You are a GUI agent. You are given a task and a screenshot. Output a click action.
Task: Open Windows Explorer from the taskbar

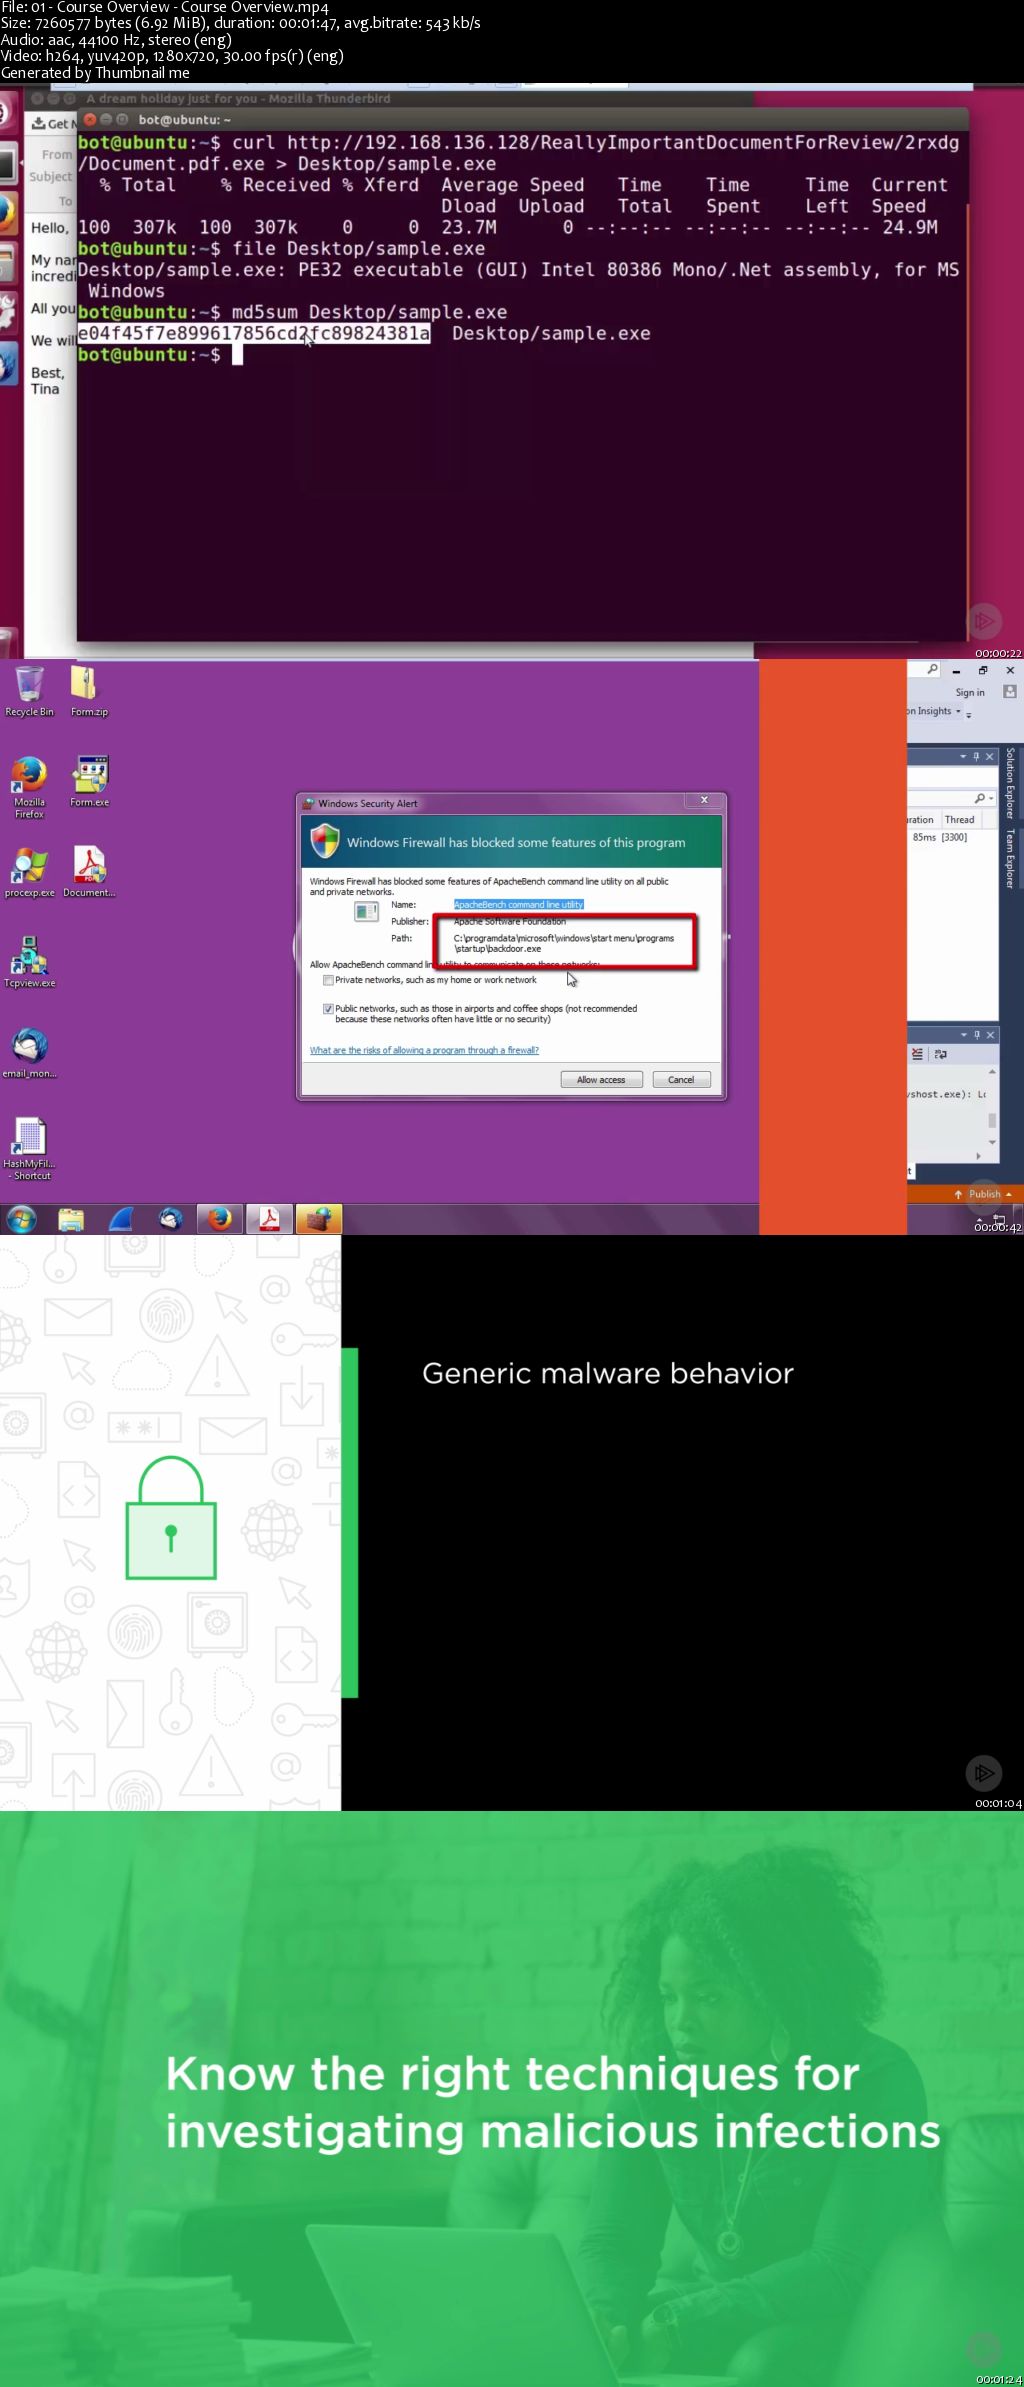pyautogui.click(x=71, y=1219)
